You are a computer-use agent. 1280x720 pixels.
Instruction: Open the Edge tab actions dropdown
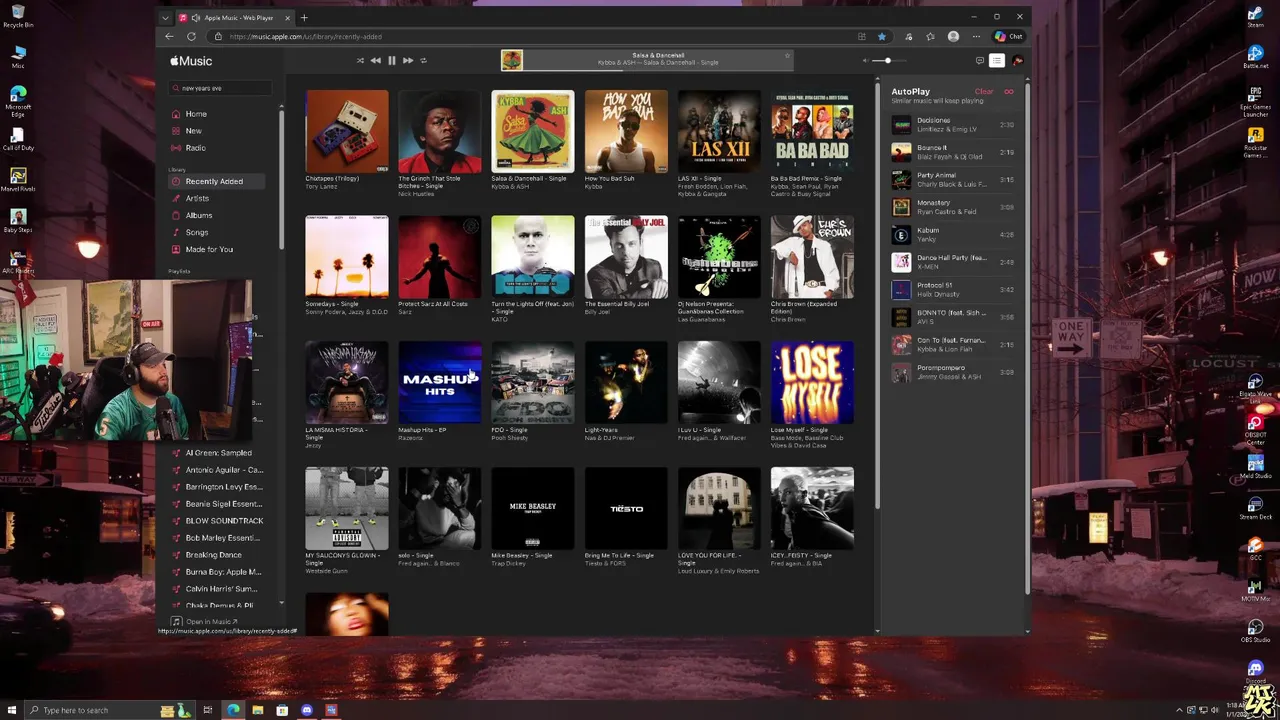(x=166, y=17)
